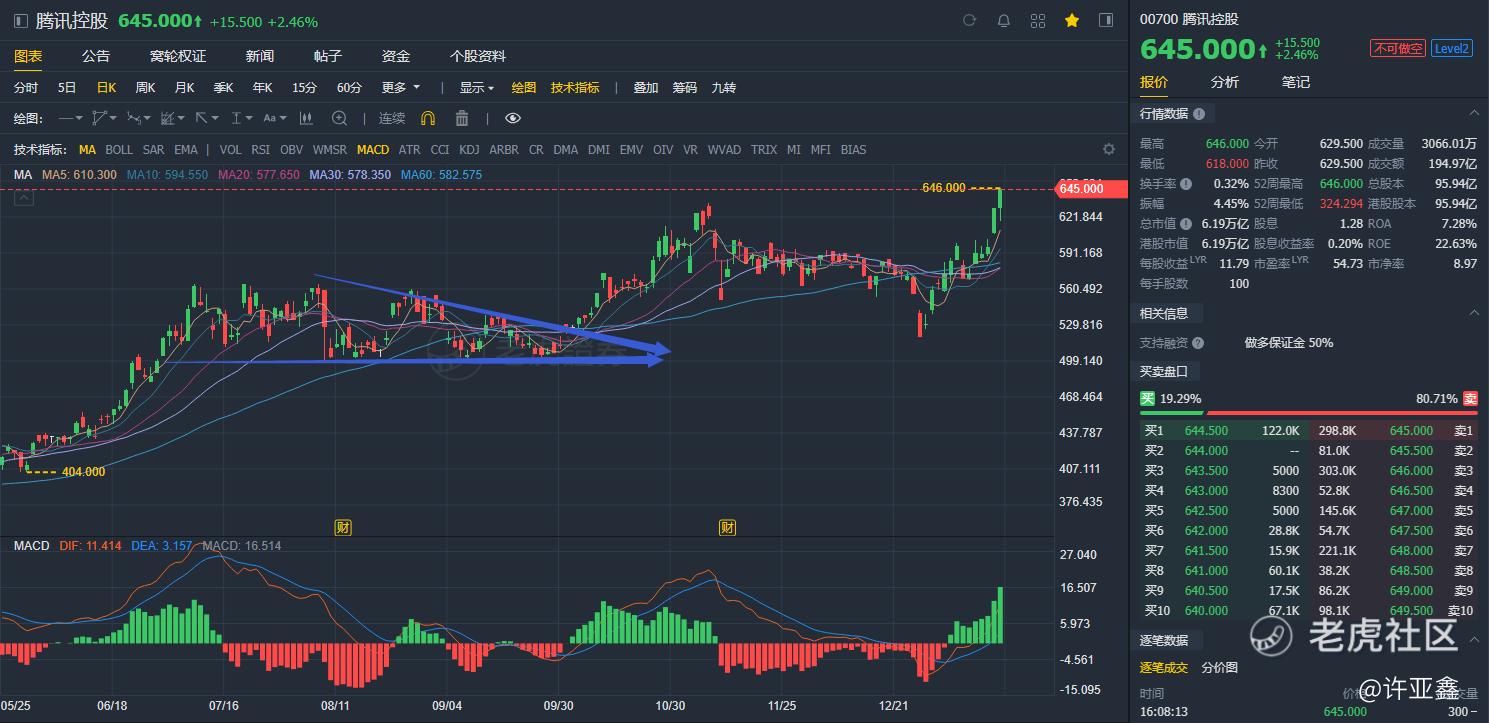Open 笔记 tab in right panel
Screen dimensions: 1489x723
click(1296, 82)
